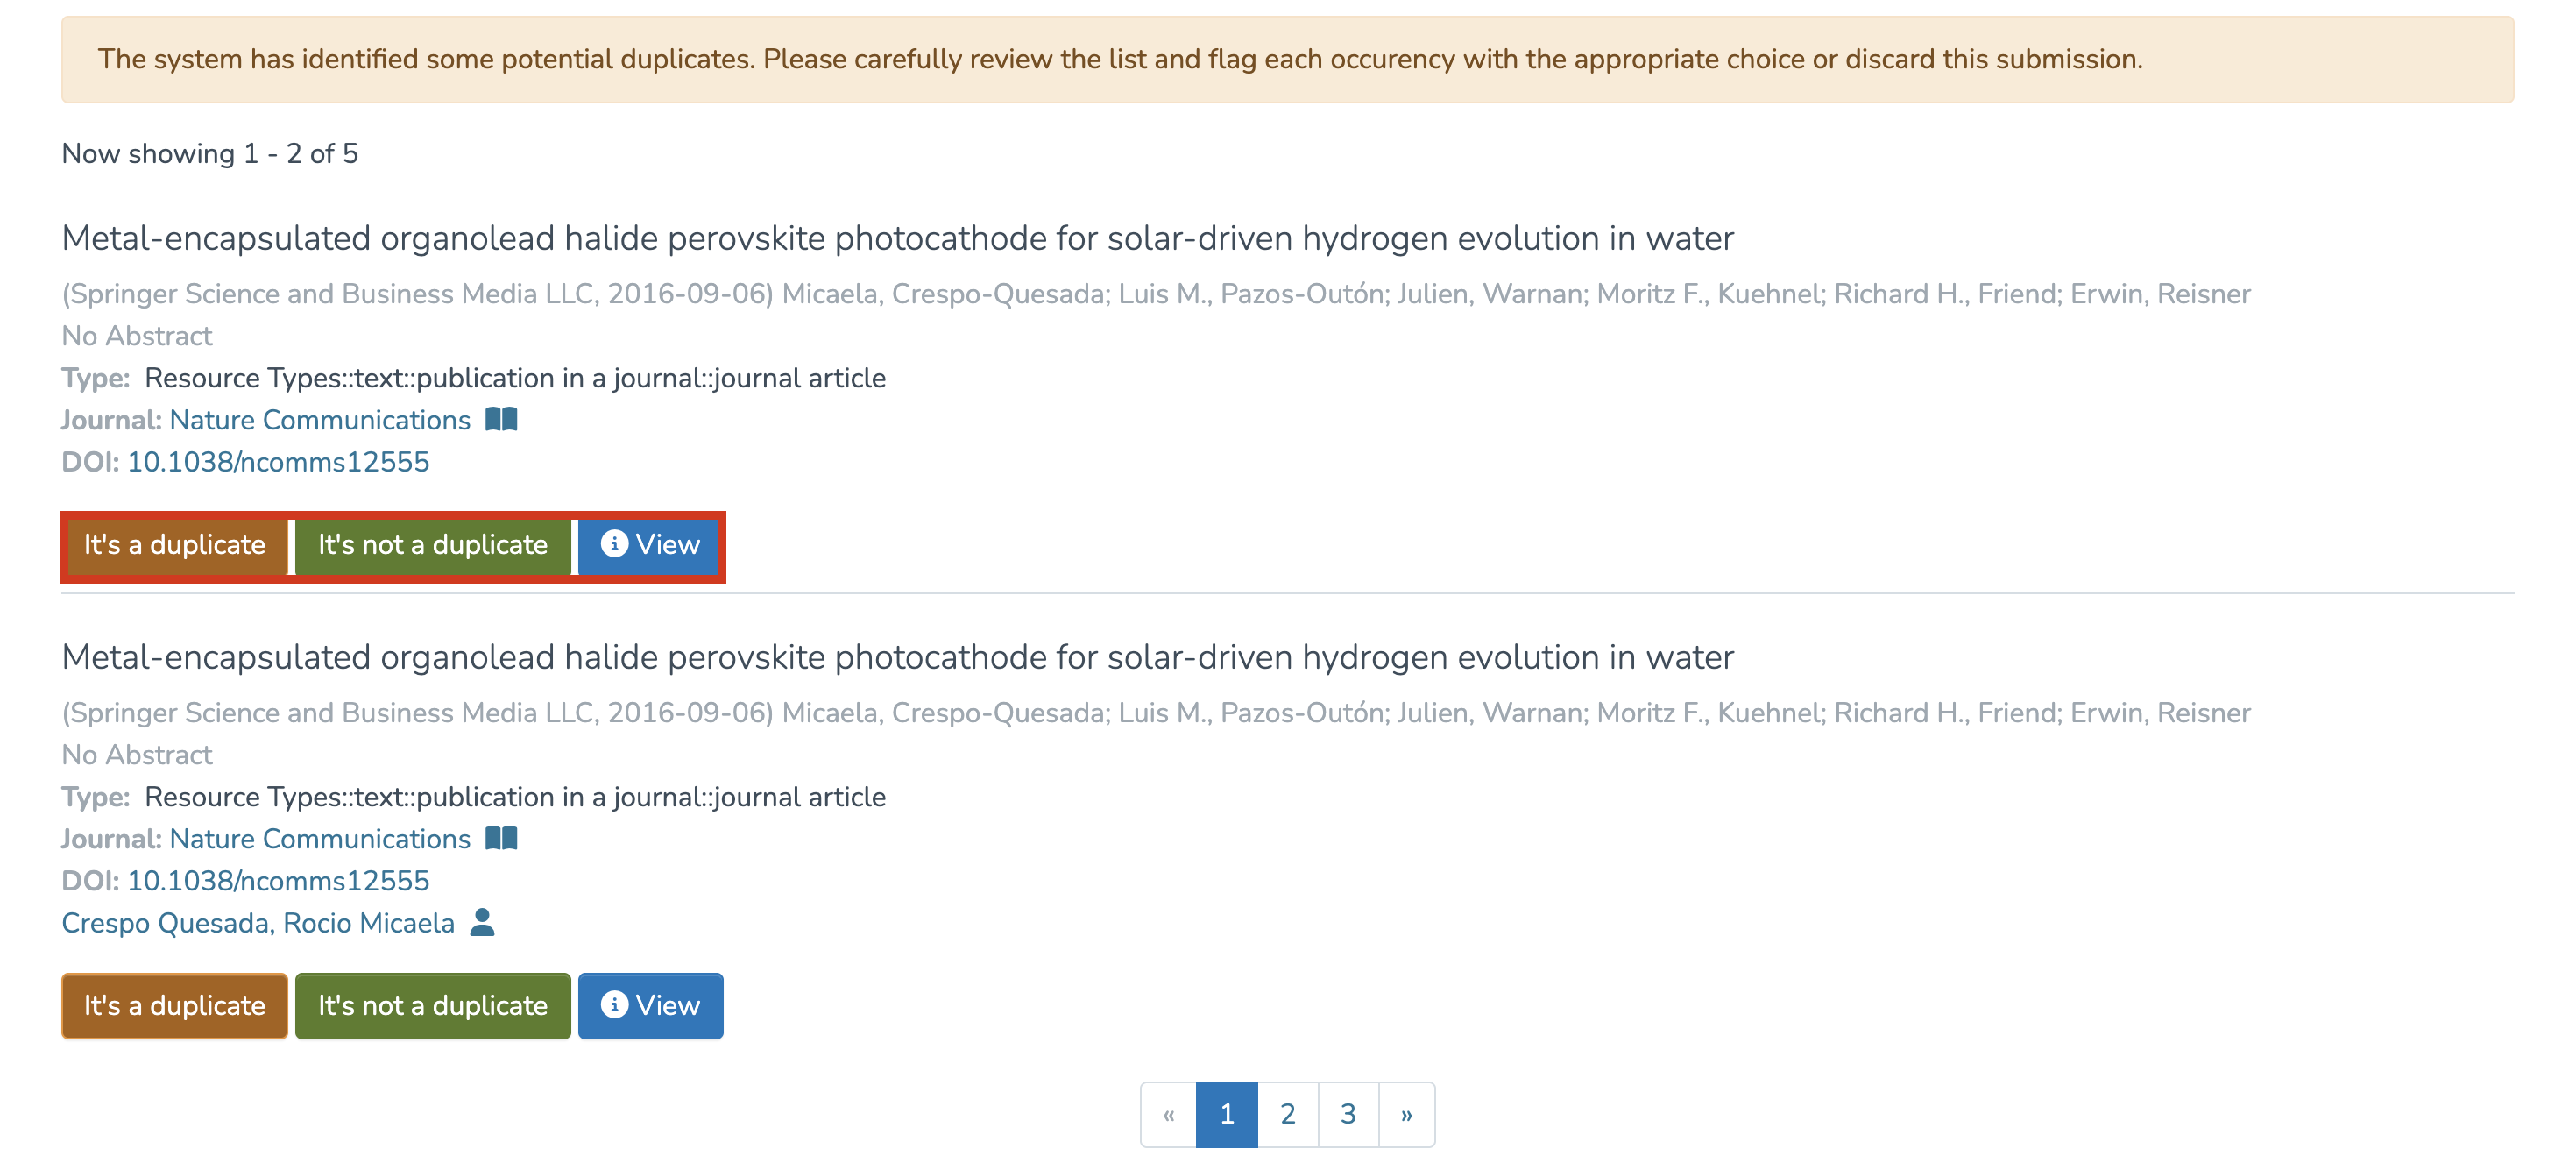Click the info icon on second View button
The width and height of the screenshot is (2576, 1156).
[614, 1005]
